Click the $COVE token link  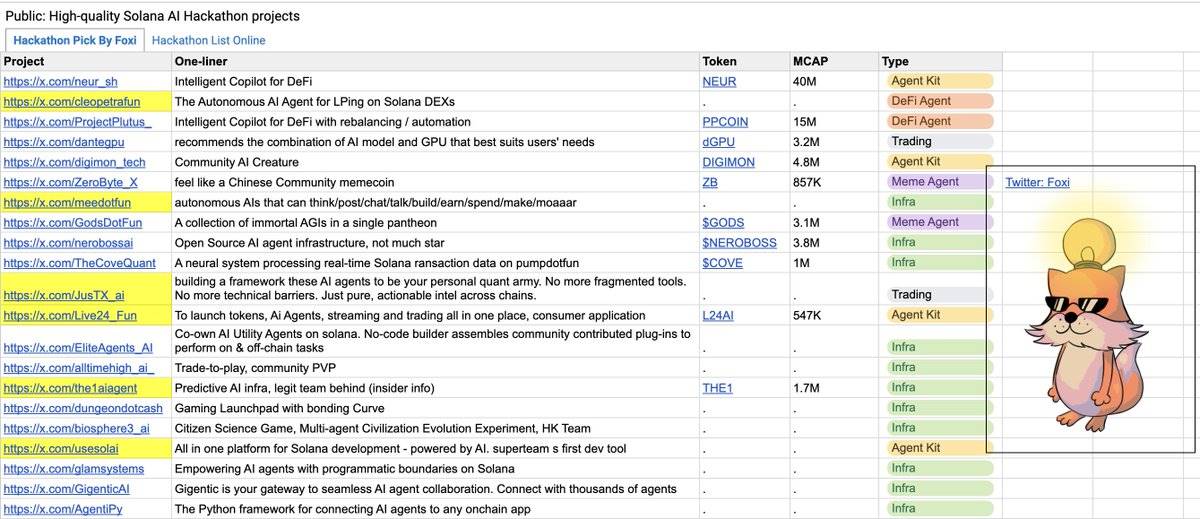tap(722, 262)
